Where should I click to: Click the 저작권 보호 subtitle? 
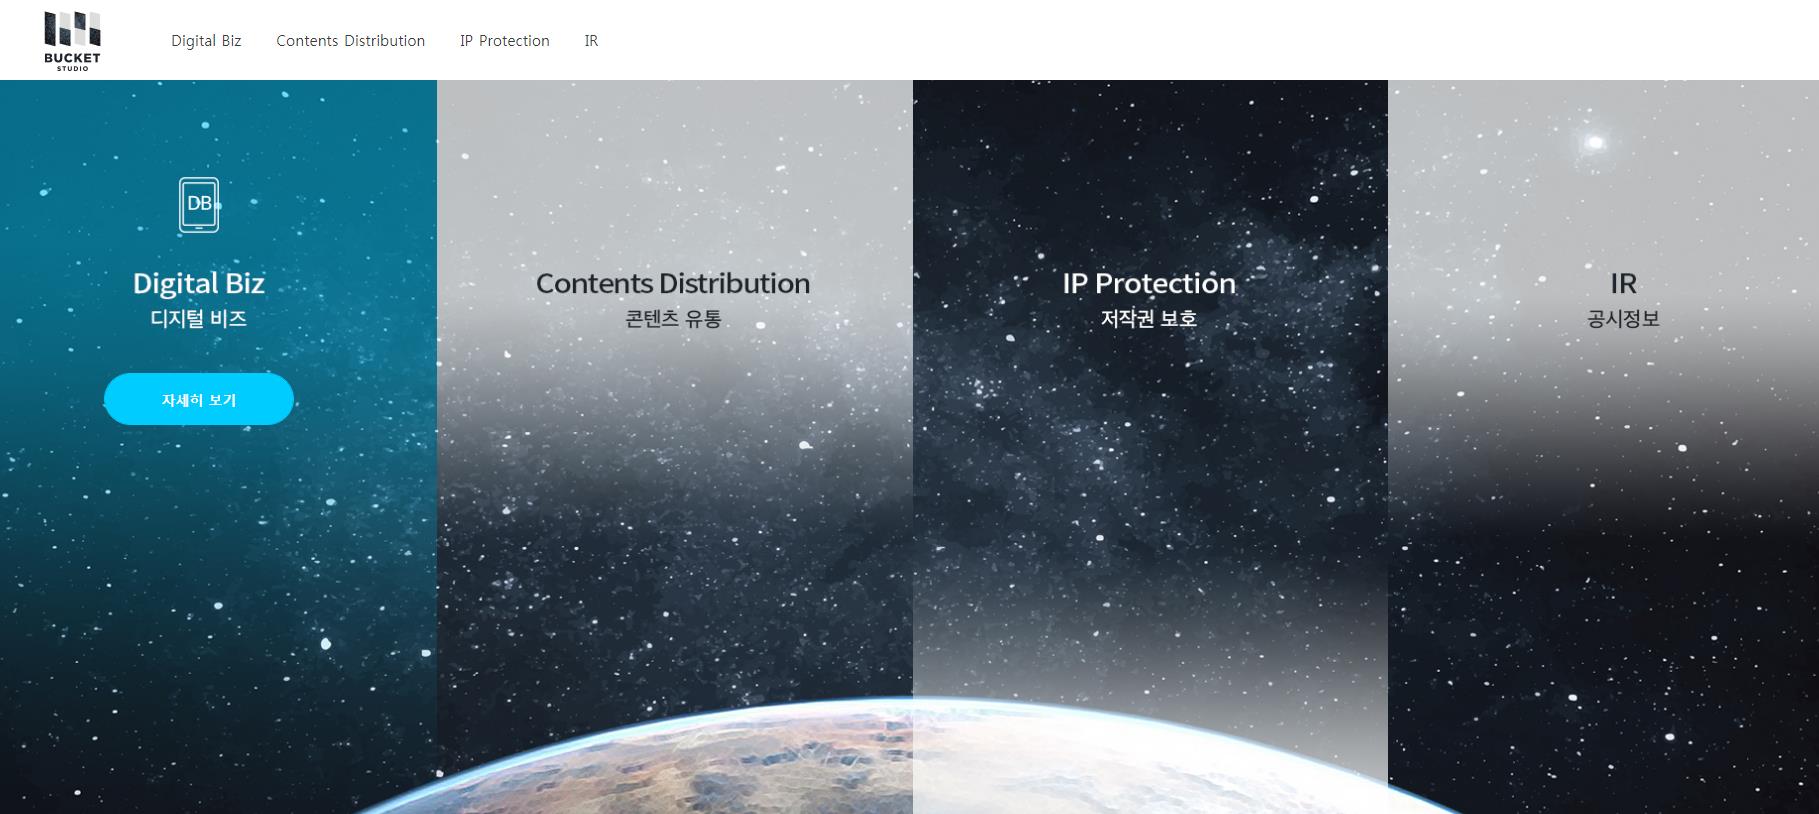click(1149, 319)
